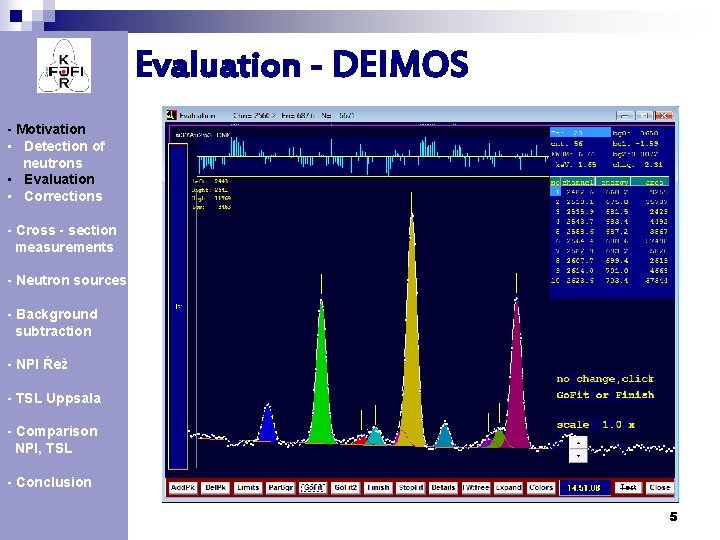Select peak row with channel 2543.7
The image size is (720, 540).
click(611, 221)
